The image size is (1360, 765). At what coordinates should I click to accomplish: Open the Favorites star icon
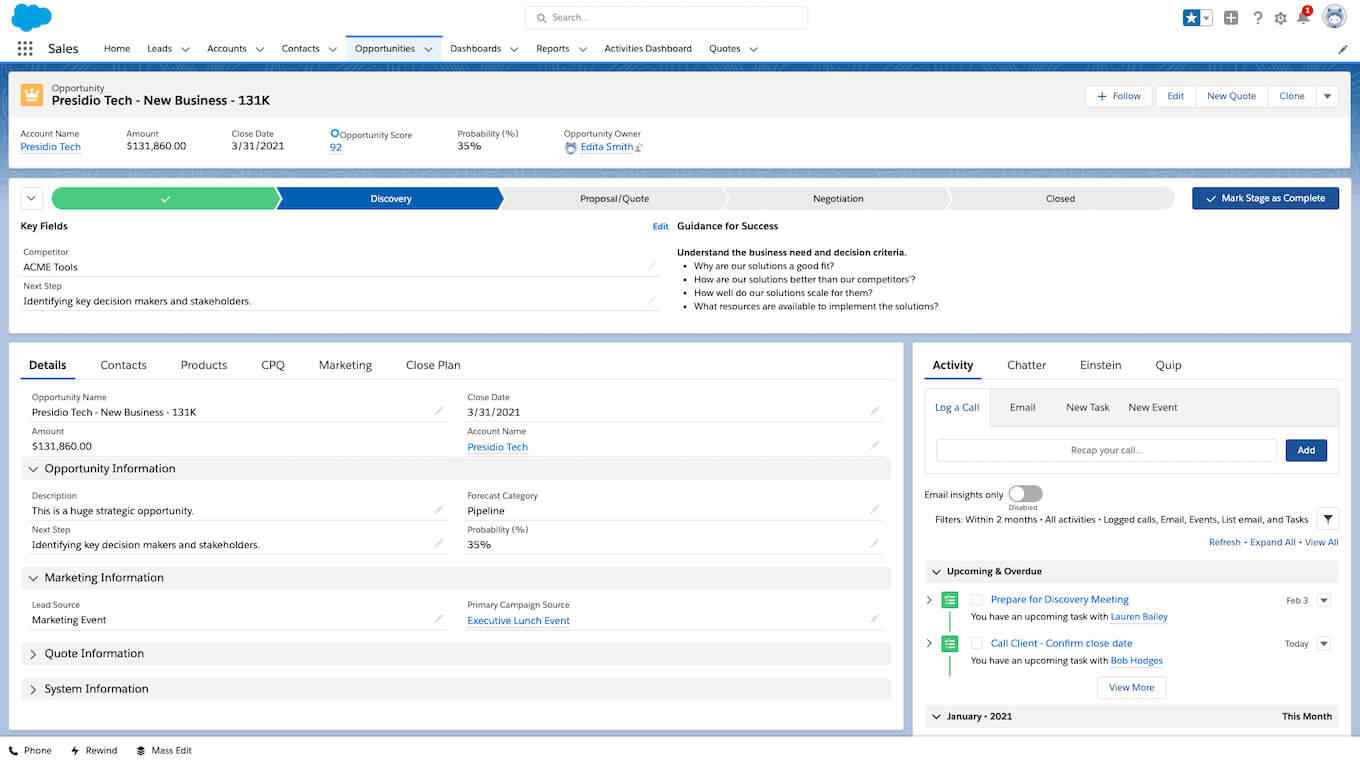pos(1191,17)
